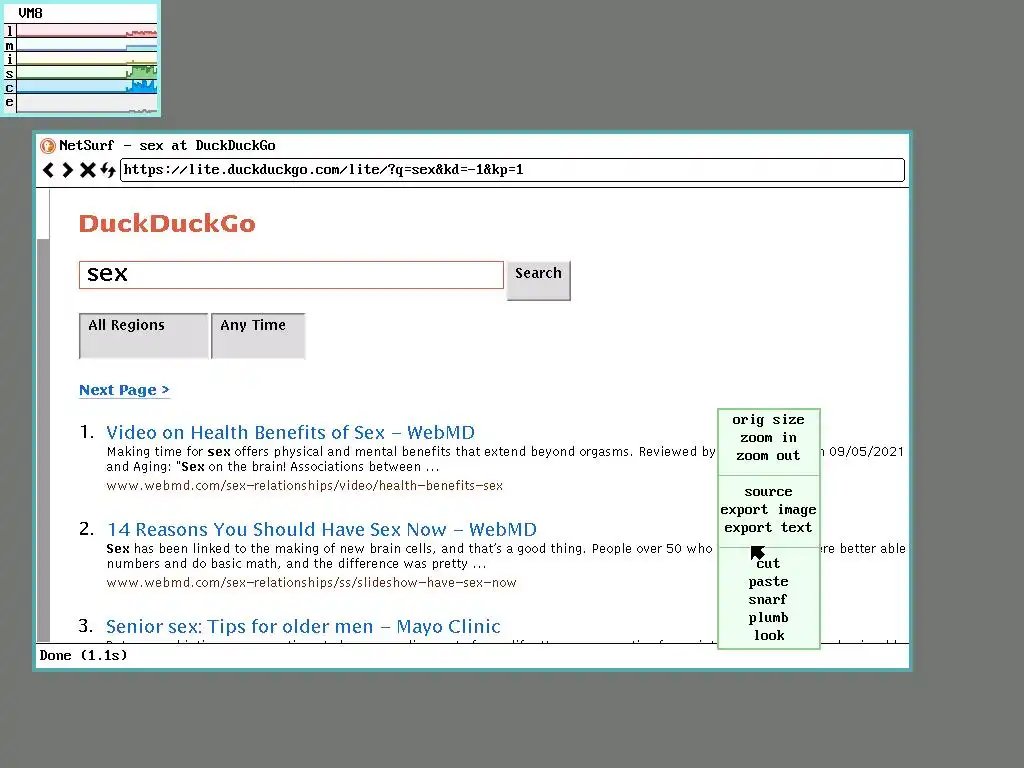The image size is (1024, 768).
Task: Open the Senior sex Mayo Clinic result
Action: pos(303,626)
